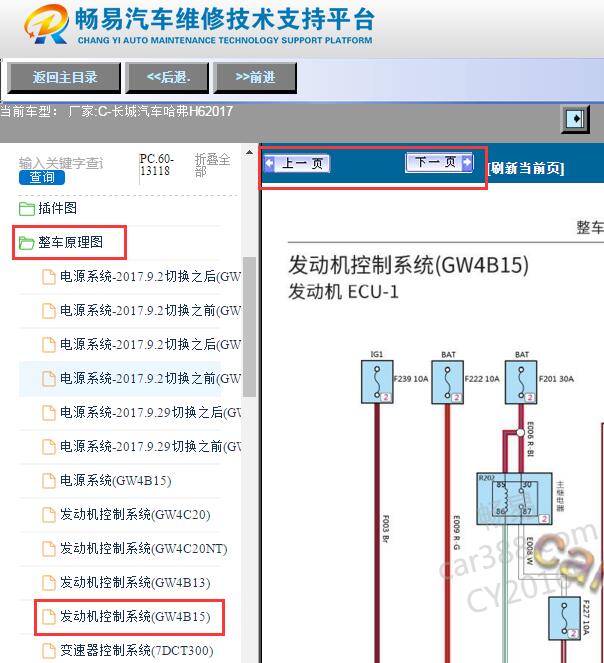Screen dimensions: 604x663
Task: Collapse side panel with arrow toggle icon
Action: [x=575, y=119]
